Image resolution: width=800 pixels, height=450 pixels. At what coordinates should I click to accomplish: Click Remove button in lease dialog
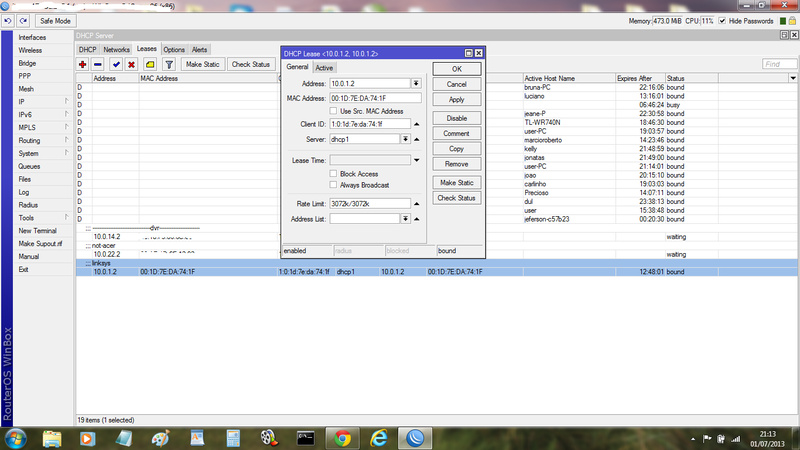coord(457,164)
